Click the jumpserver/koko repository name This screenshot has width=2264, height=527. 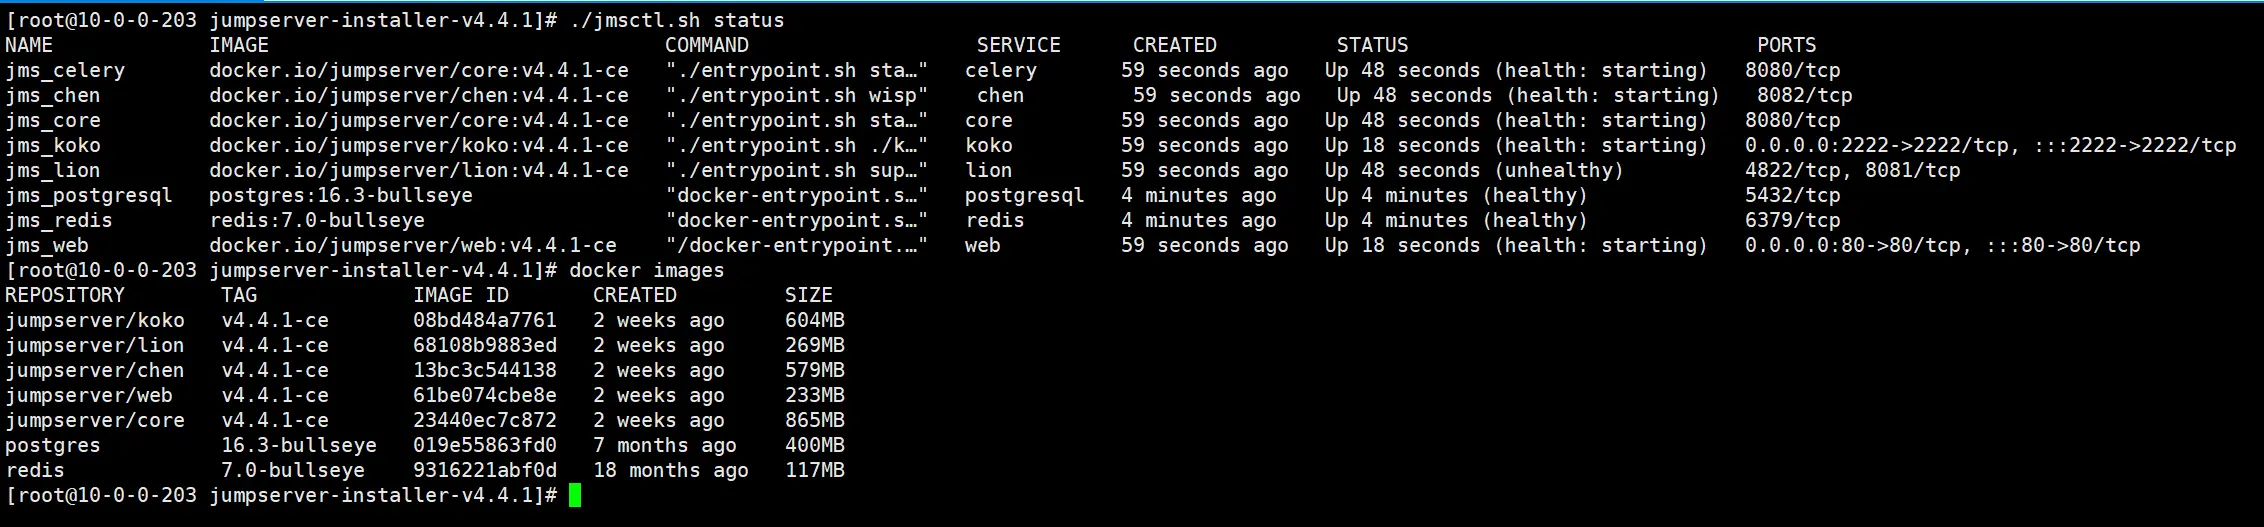(95, 320)
